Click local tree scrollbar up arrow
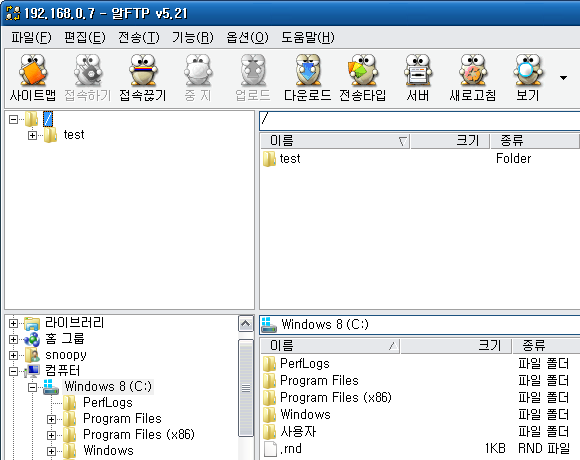The height and width of the screenshot is (460, 580). [x=246, y=324]
